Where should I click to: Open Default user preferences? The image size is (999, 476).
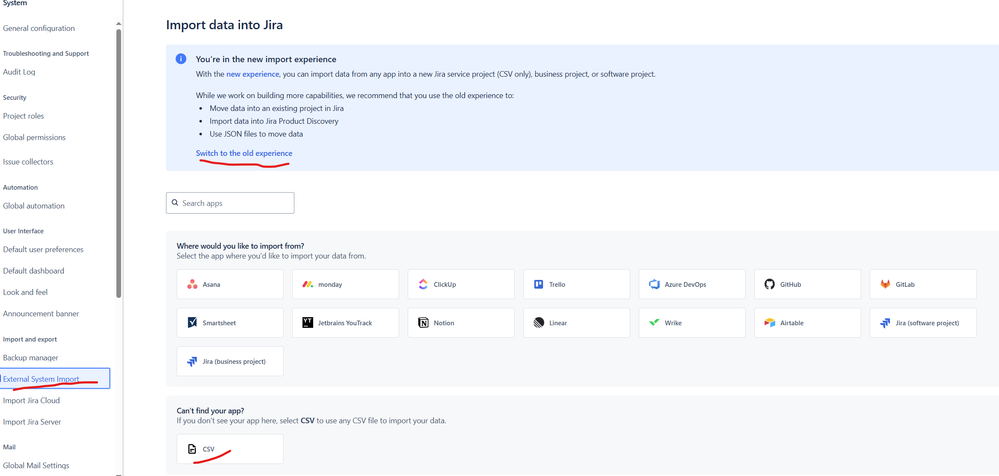(43, 250)
